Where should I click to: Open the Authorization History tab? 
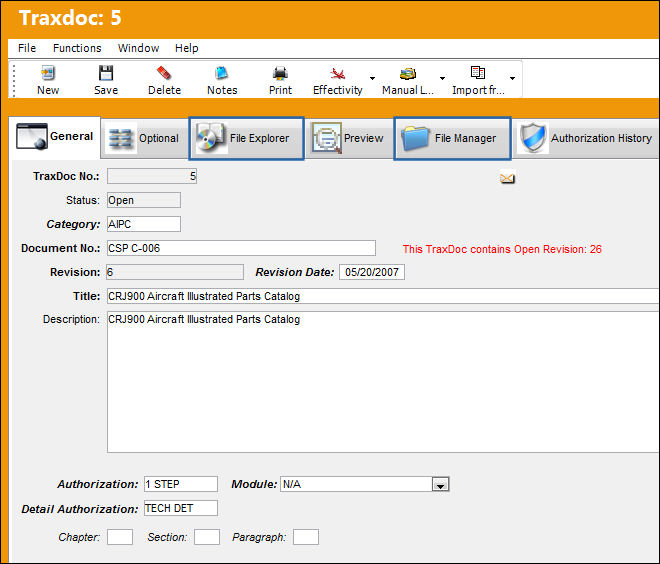tap(586, 138)
